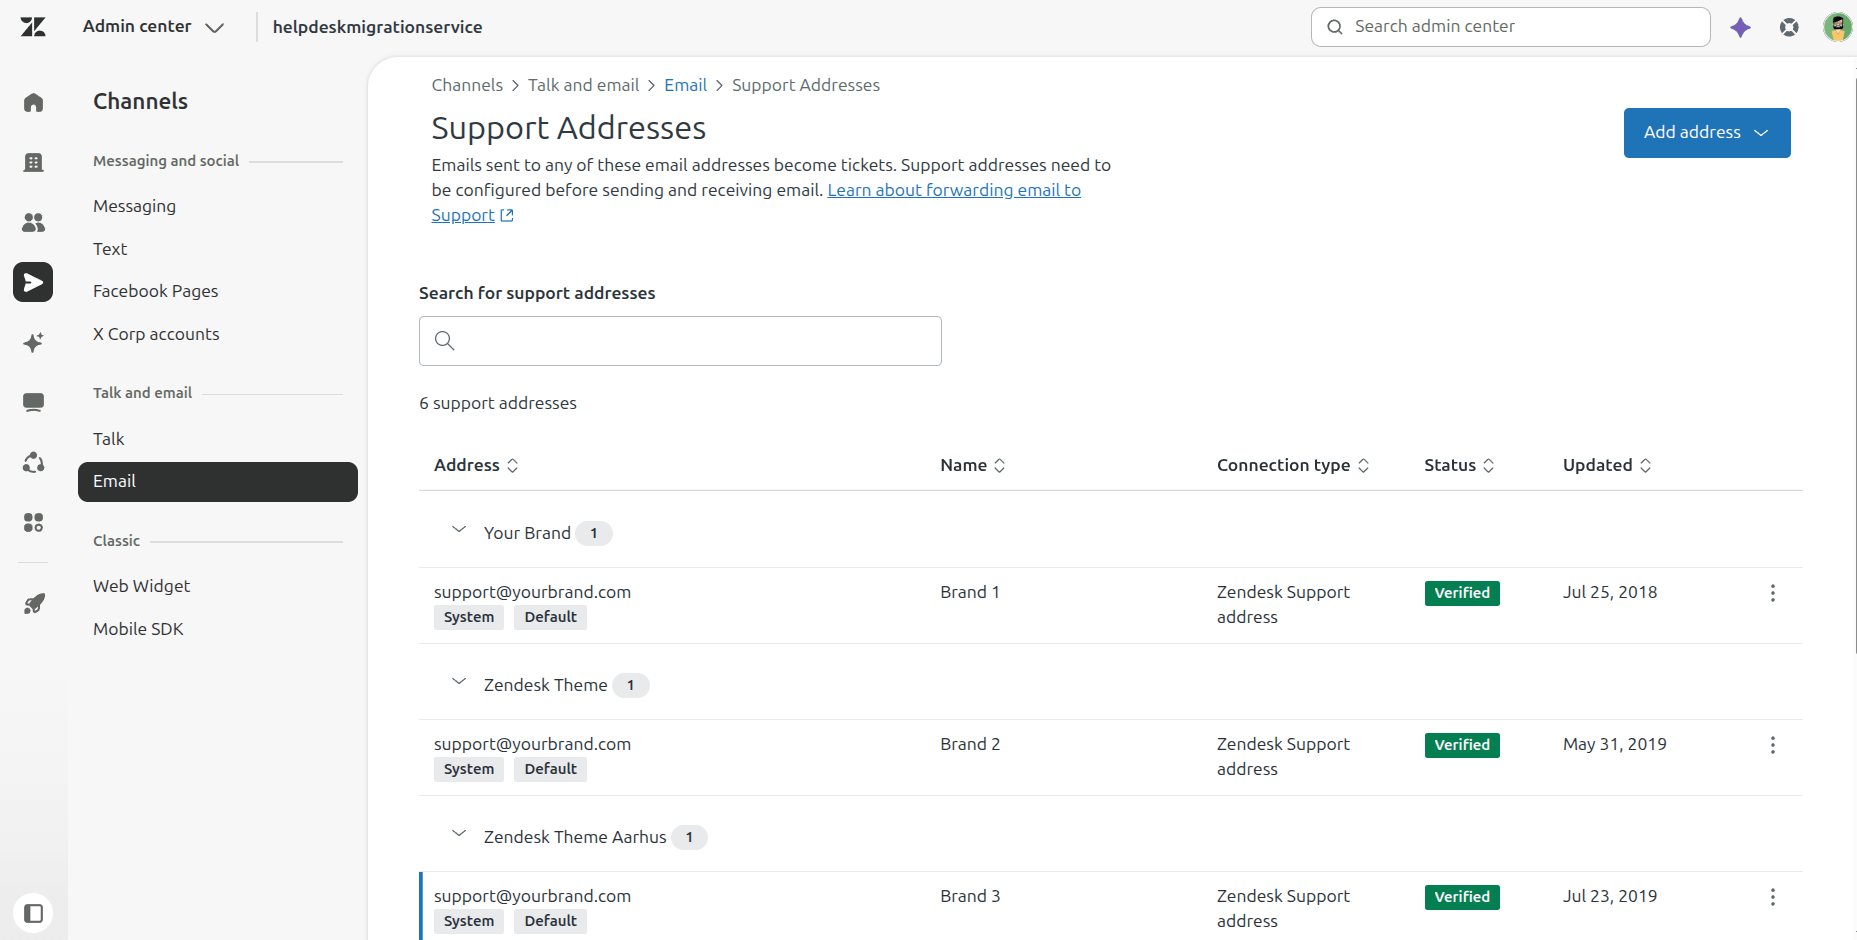
Task: Focus the support addresses search field
Action: pos(680,341)
